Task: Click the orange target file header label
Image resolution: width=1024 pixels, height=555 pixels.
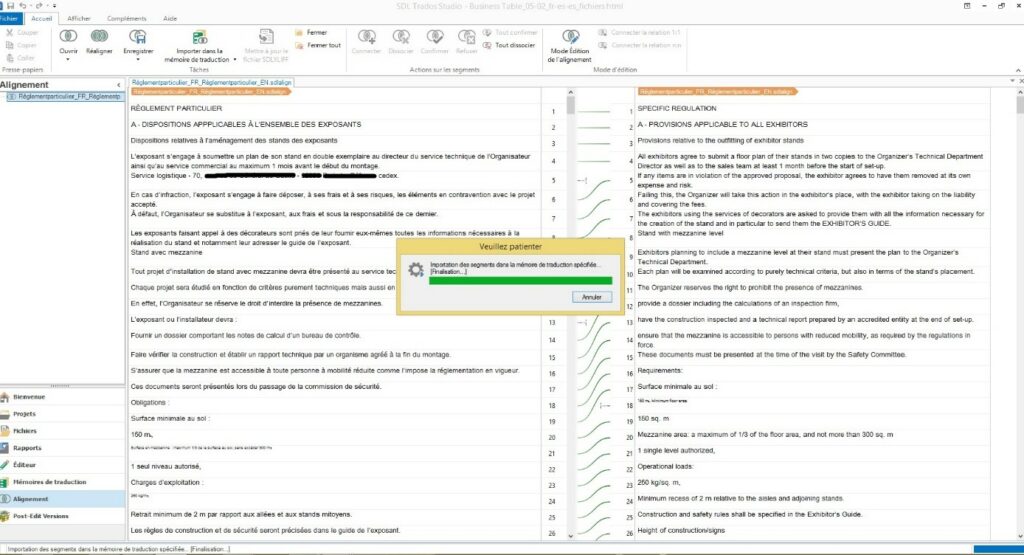Action: 717,92
